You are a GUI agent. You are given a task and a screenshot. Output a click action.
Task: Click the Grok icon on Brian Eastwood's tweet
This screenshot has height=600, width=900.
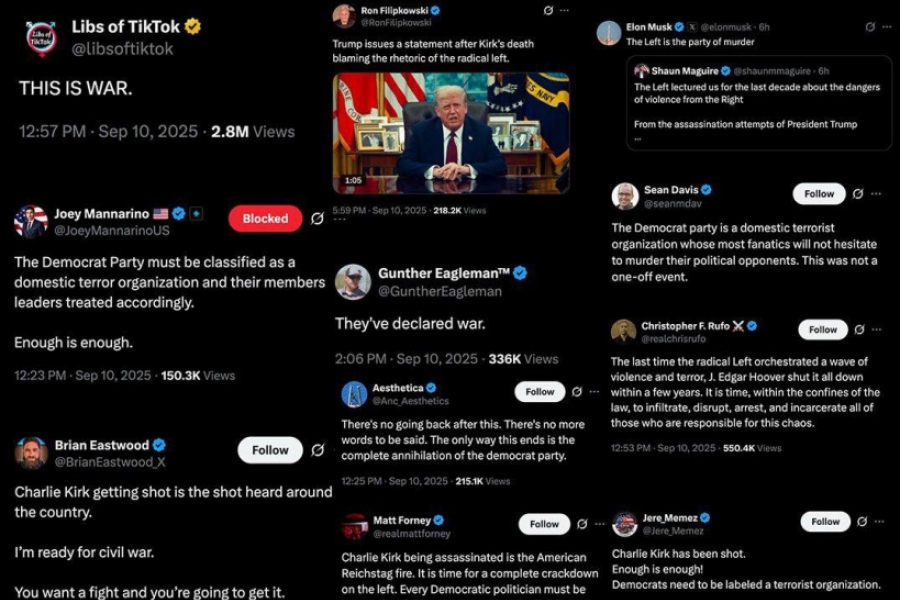click(x=317, y=450)
